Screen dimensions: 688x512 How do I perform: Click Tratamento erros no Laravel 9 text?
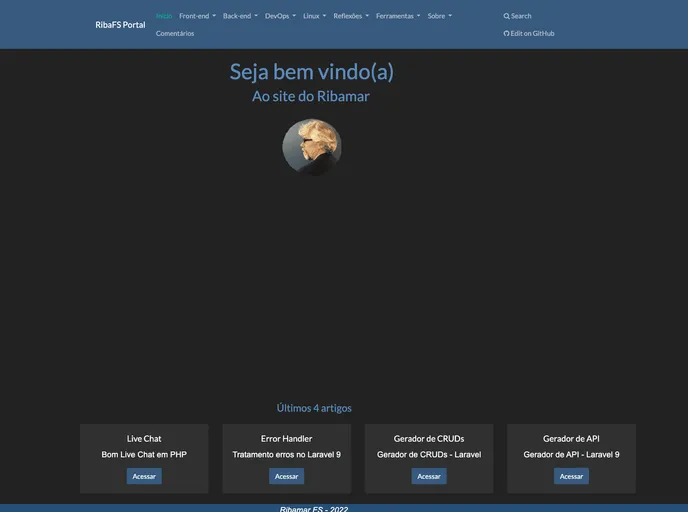287,455
